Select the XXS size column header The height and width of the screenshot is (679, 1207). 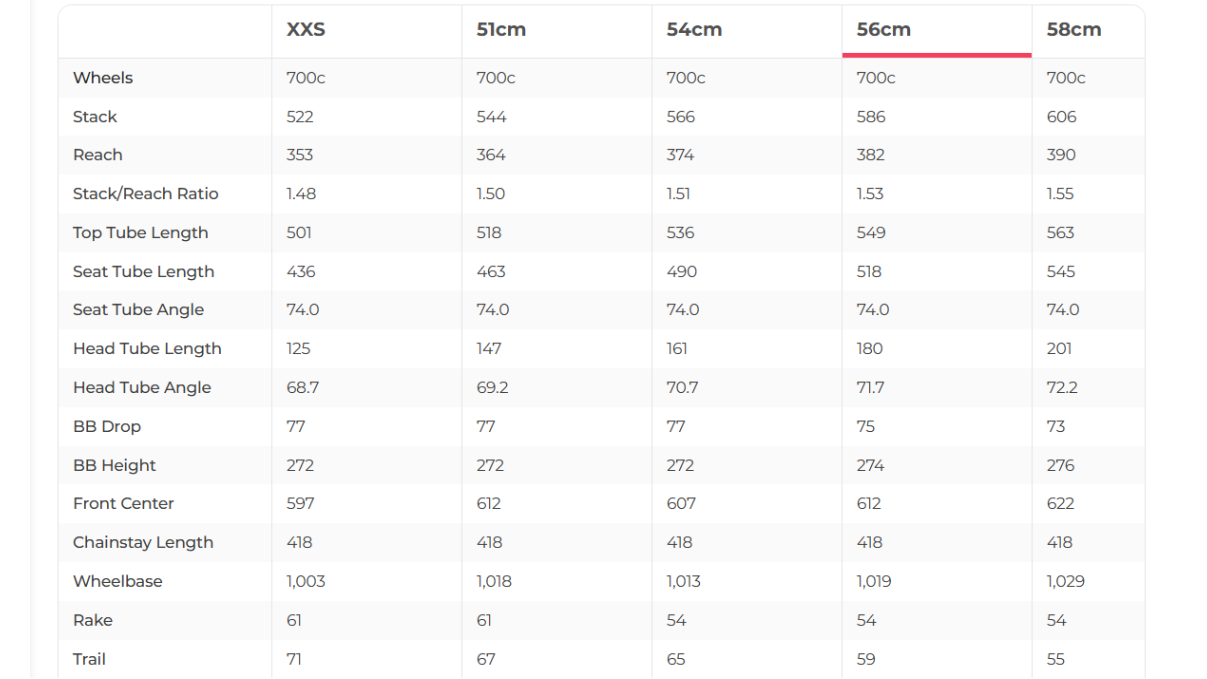306,30
